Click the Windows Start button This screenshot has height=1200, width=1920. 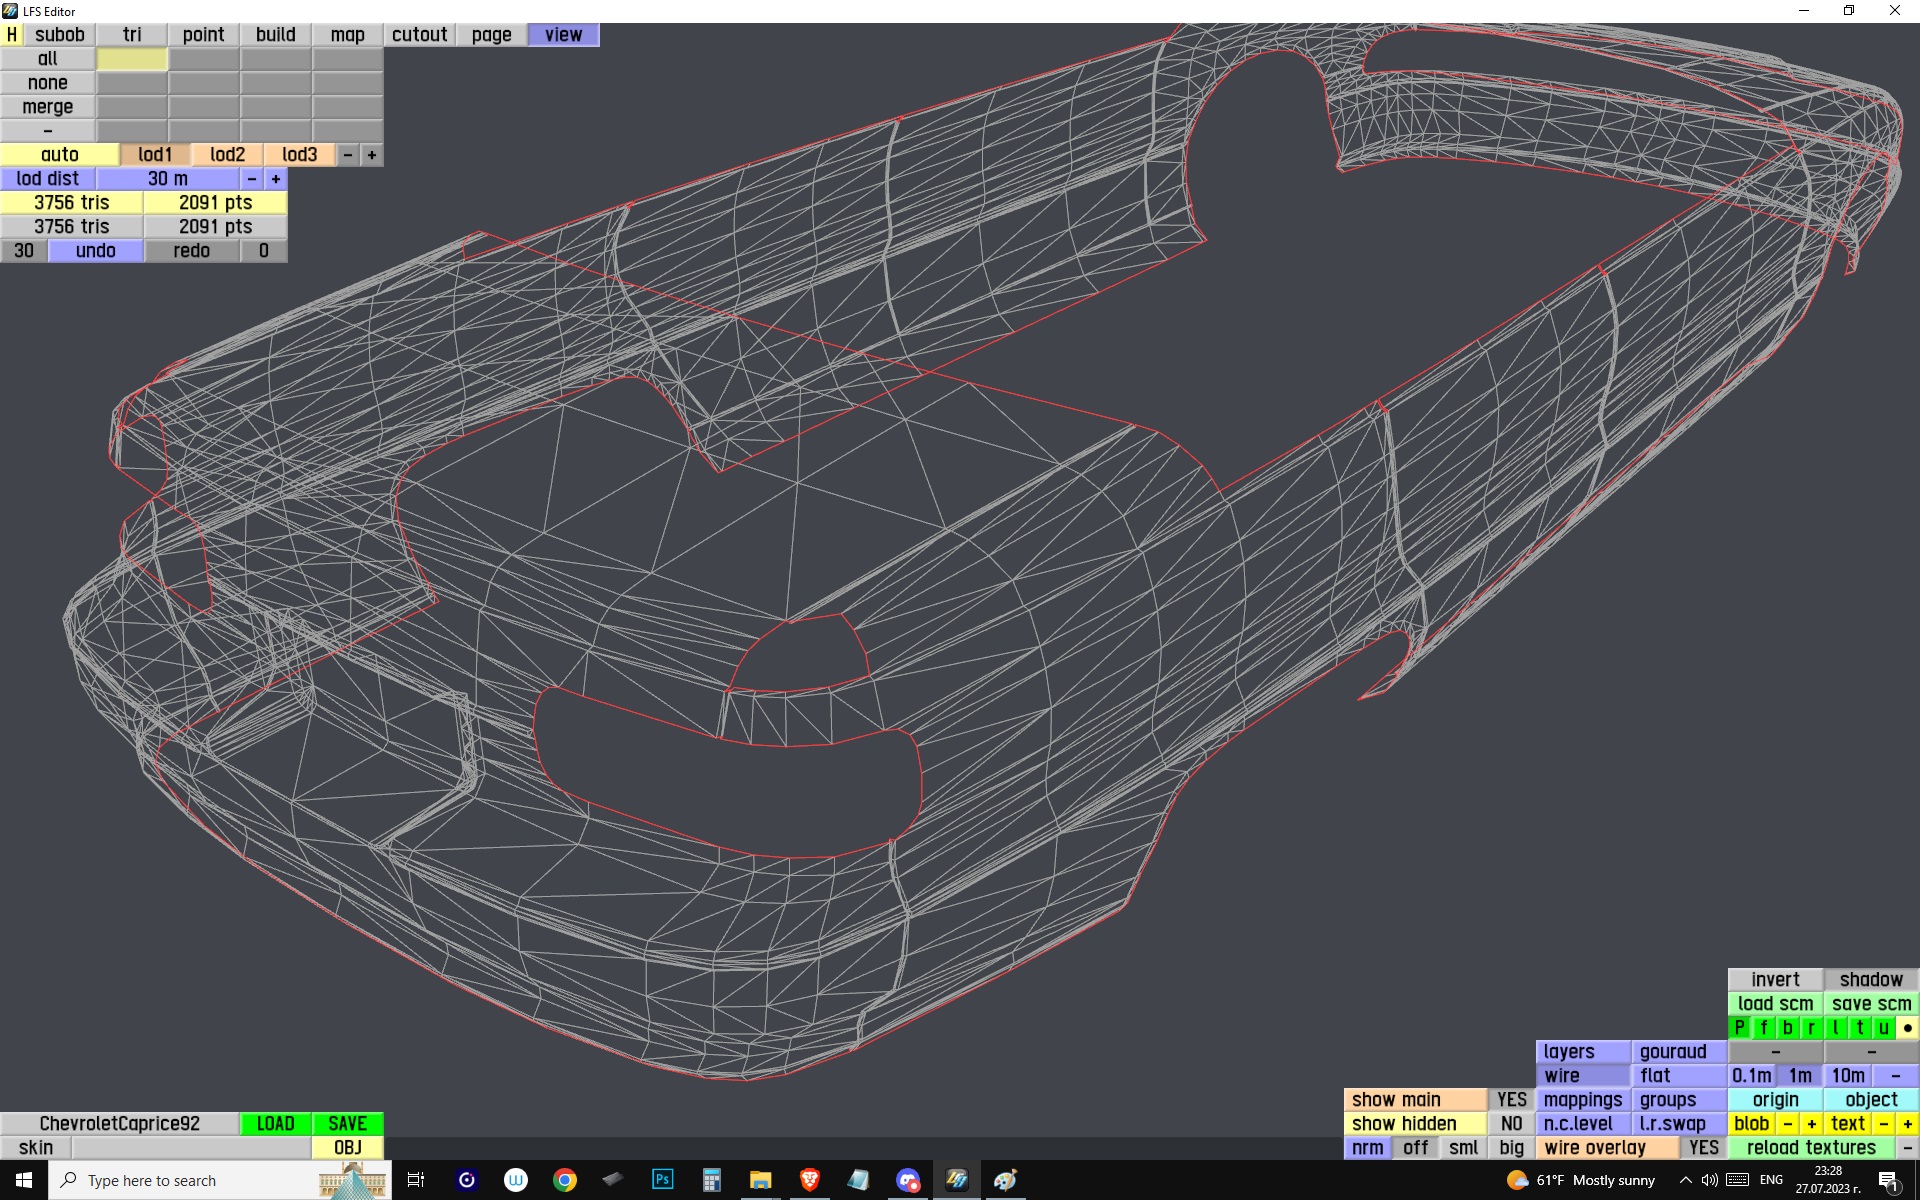coord(24,1180)
